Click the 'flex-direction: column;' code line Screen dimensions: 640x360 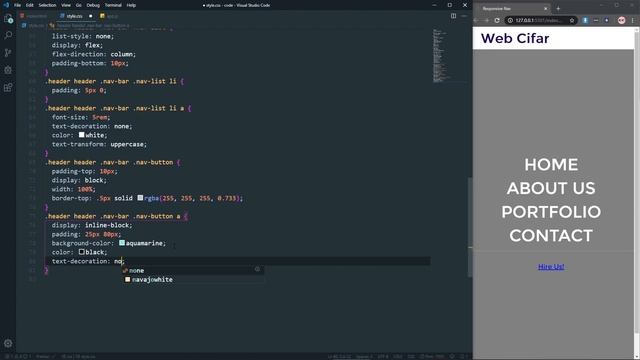(94, 54)
